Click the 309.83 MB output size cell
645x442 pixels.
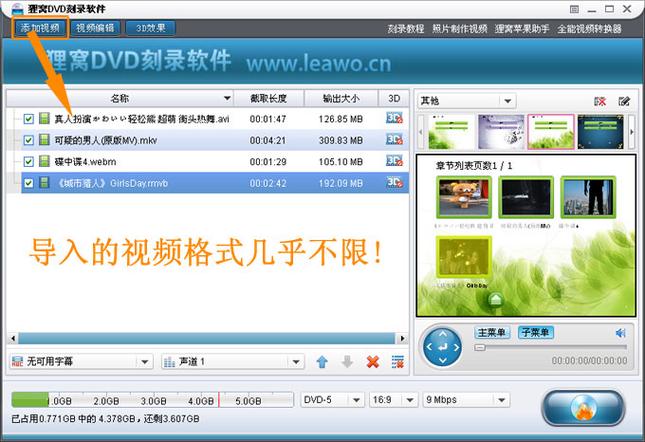pos(341,141)
